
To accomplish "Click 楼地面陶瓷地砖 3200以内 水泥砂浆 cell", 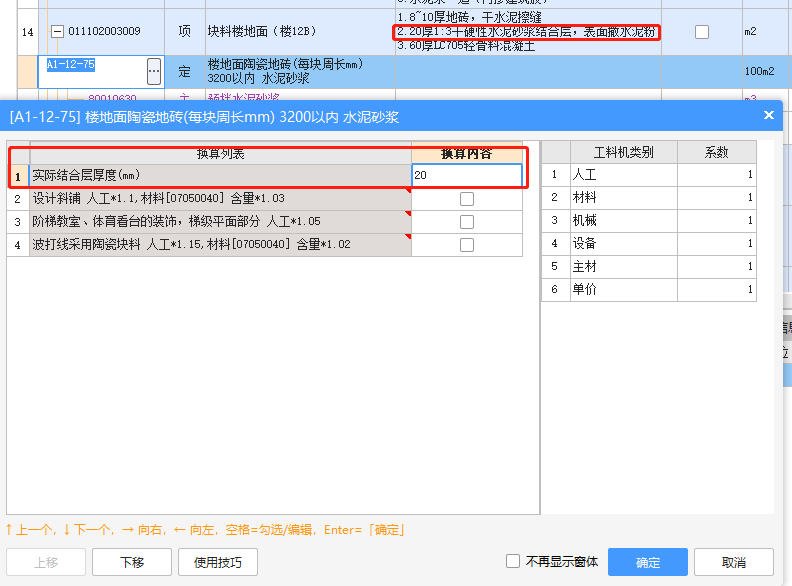I will point(300,72).
